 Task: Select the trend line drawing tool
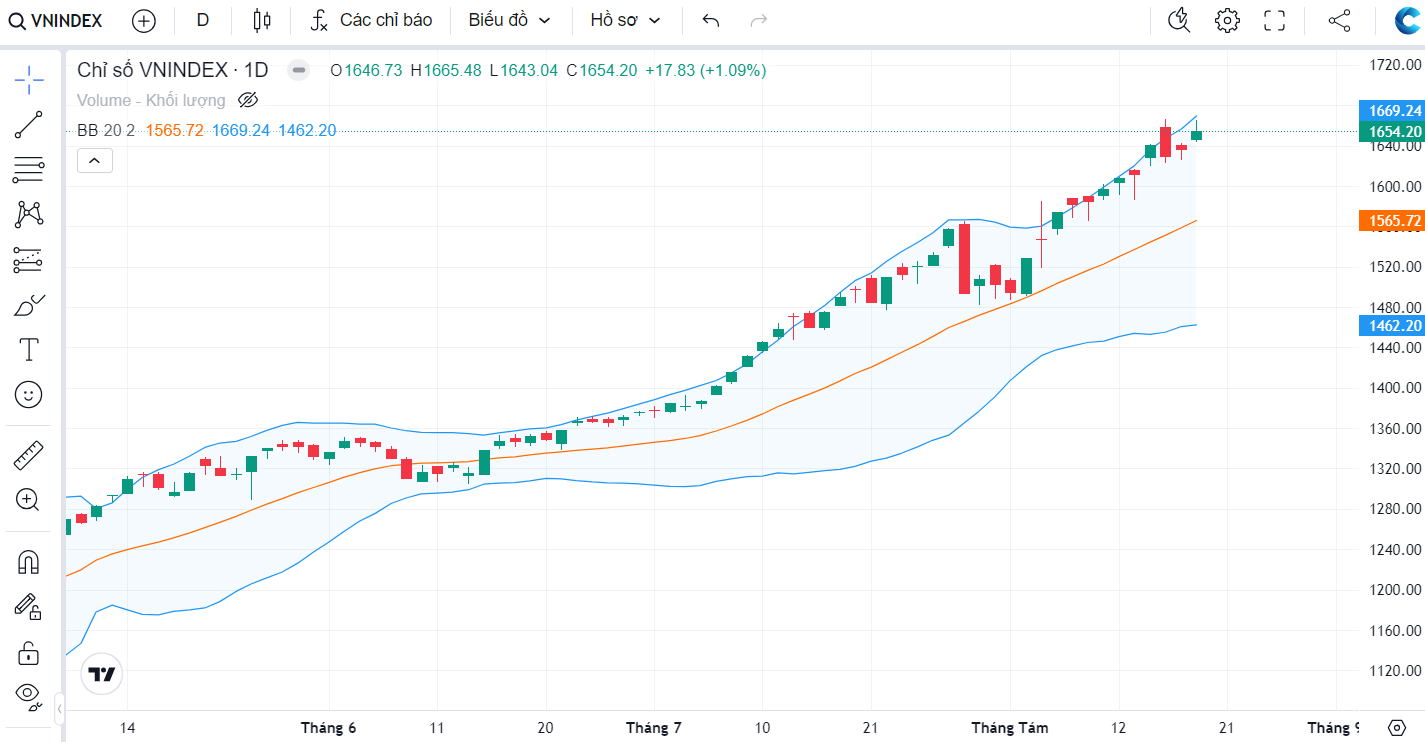(x=28, y=125)
